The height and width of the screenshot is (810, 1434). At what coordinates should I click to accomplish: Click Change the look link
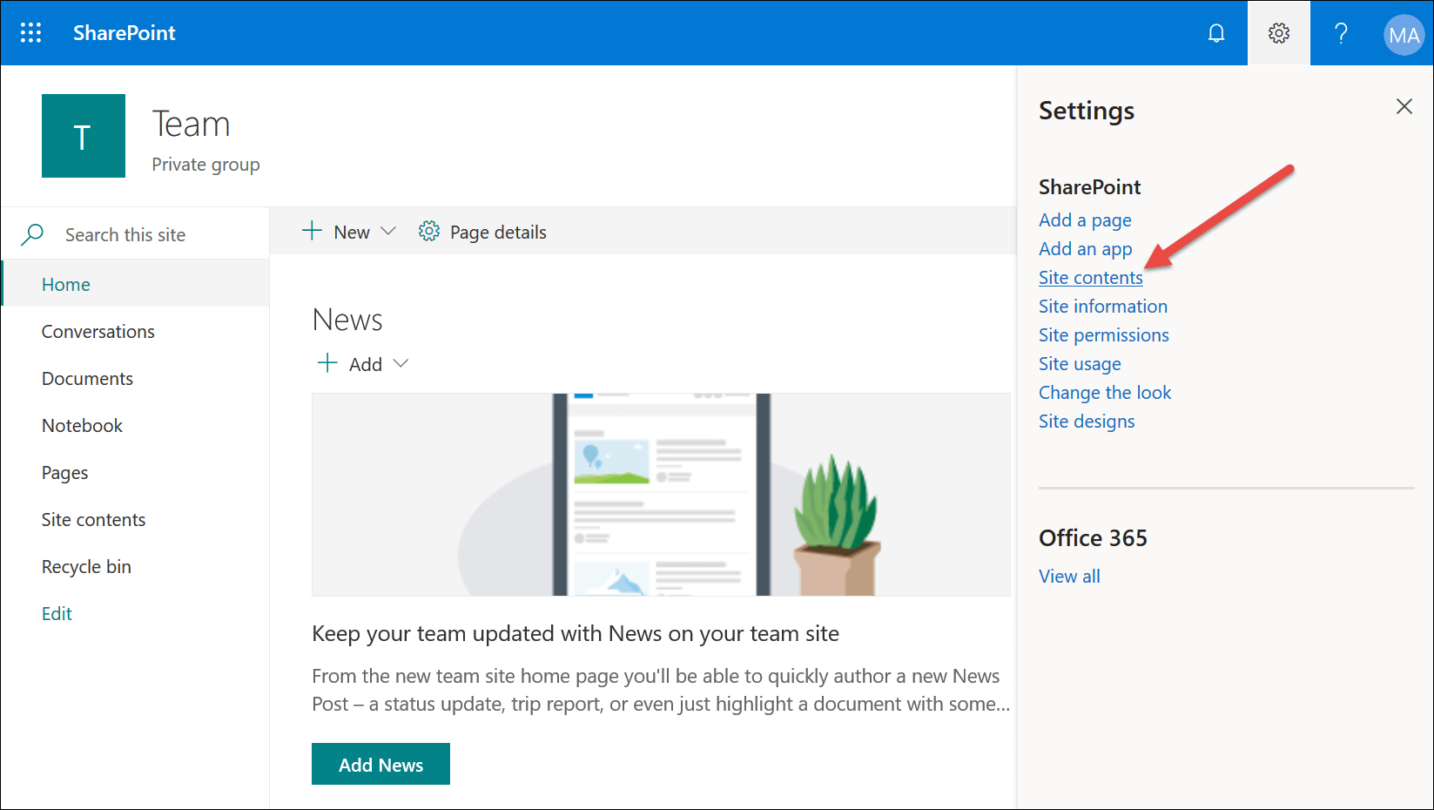click(1105, 392)
